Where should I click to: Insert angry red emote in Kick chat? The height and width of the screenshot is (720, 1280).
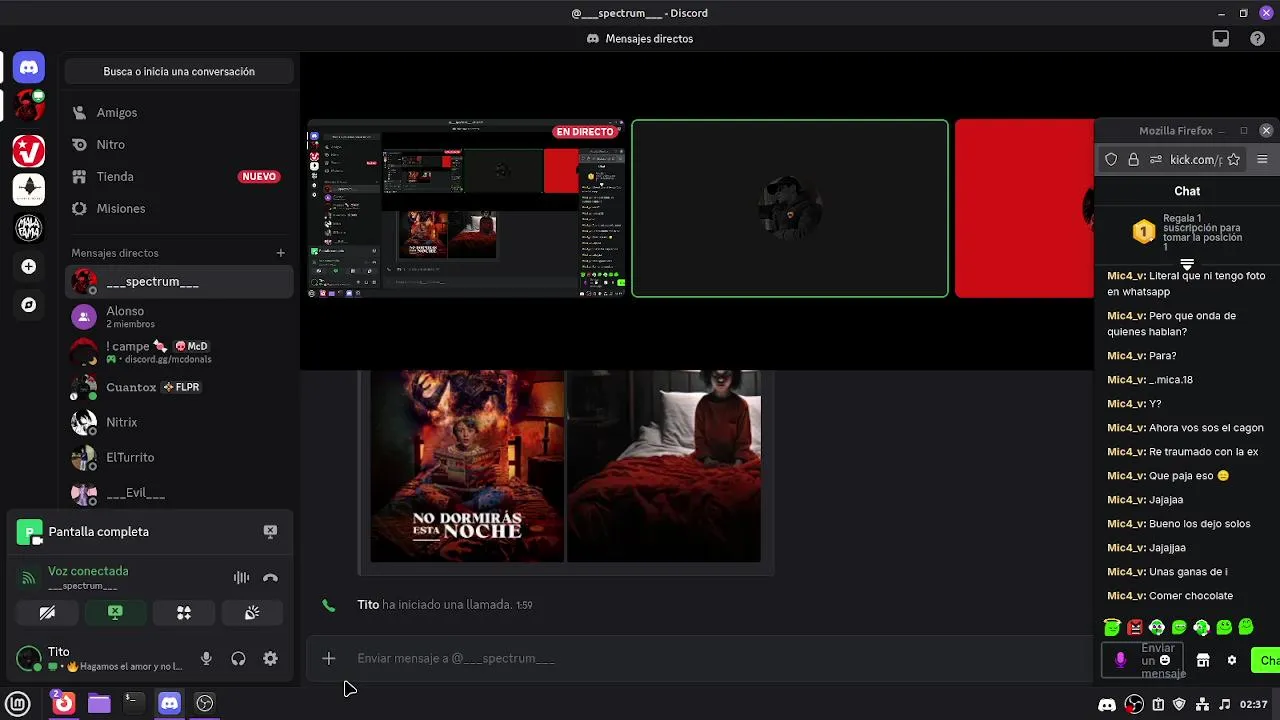pyautogui.click(x=1135, y=628)
